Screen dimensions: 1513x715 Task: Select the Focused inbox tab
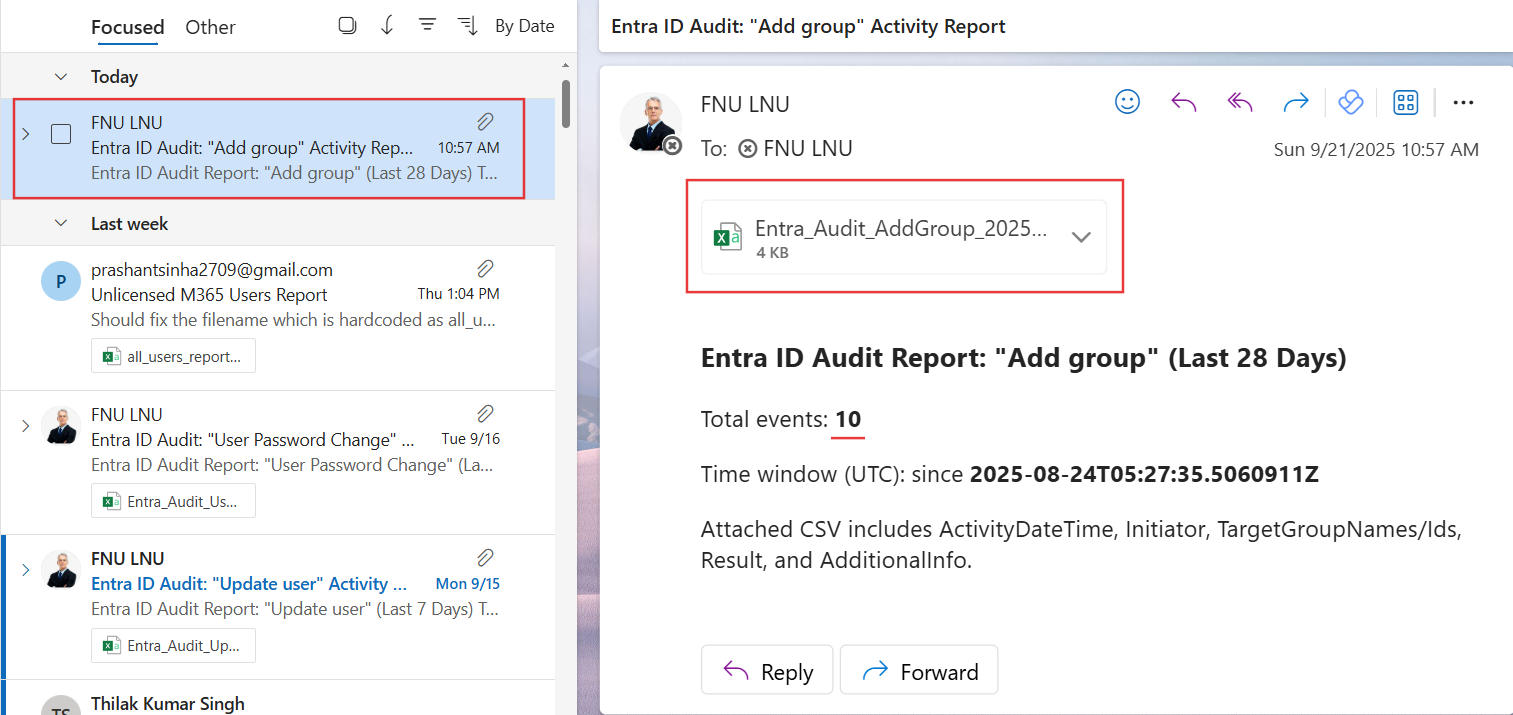[127, 27]
